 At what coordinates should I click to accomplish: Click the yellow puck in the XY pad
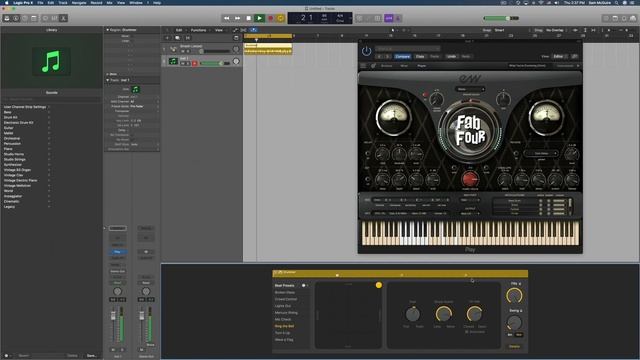click(x=379, y=285)
